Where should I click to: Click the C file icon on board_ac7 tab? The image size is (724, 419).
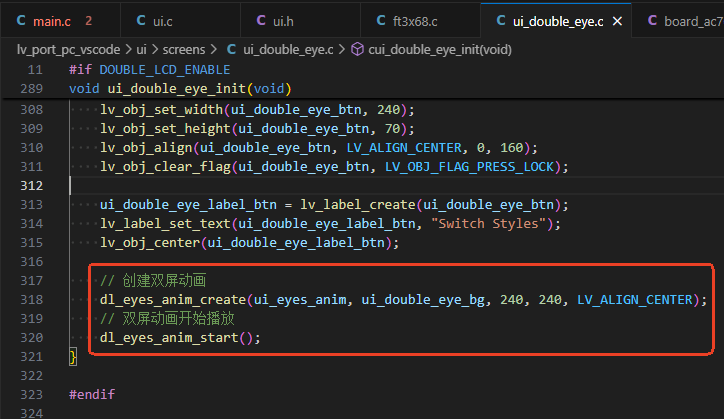coord(652,21)
